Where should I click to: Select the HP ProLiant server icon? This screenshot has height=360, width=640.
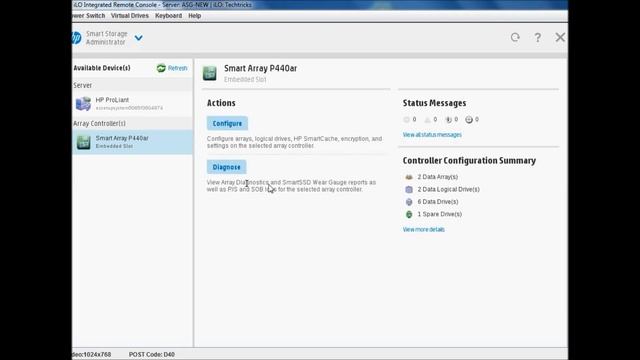(x=83, y=104)
